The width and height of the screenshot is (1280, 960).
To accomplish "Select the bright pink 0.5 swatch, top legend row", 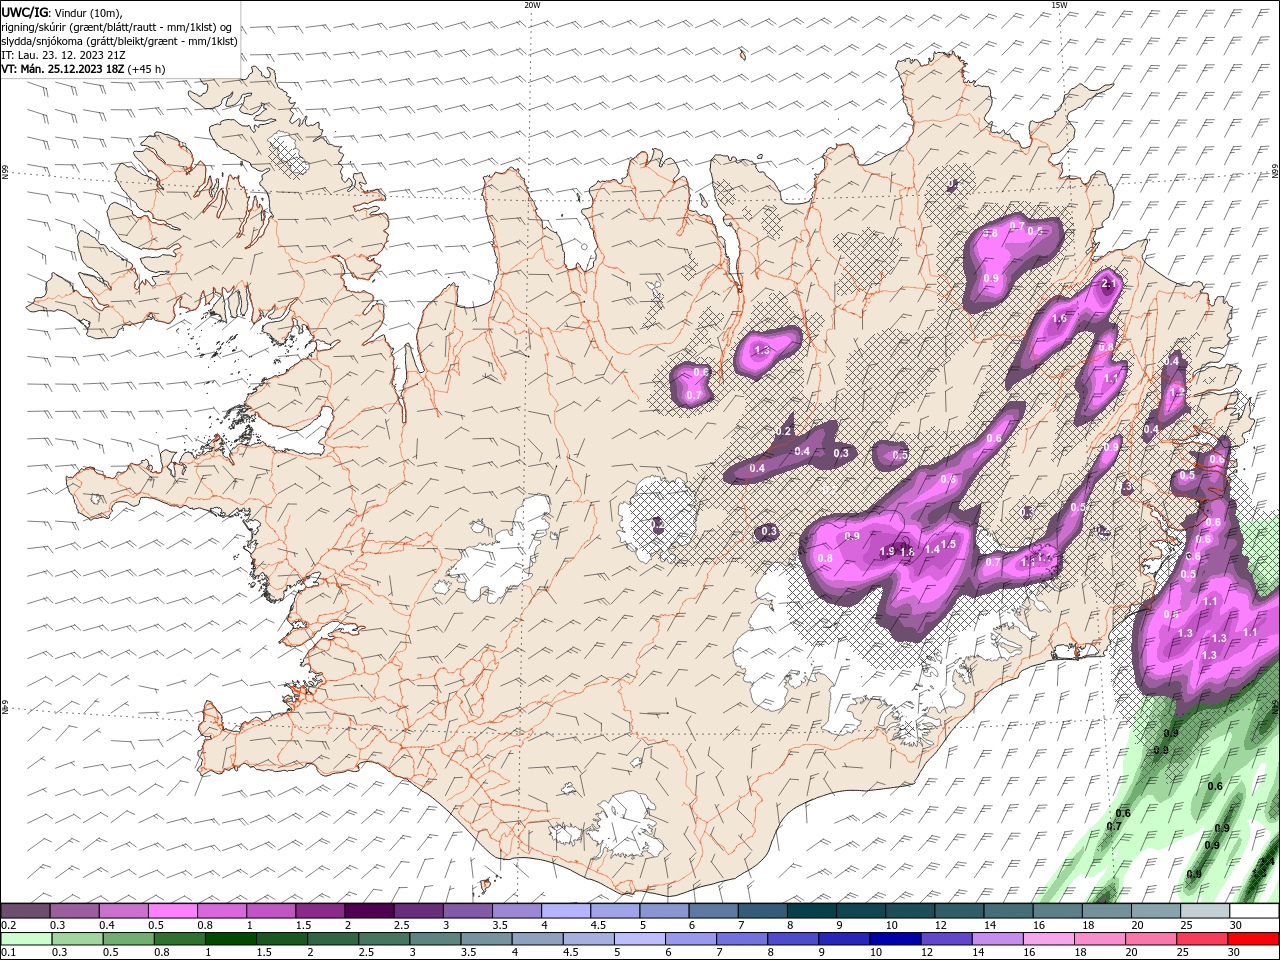I will click(x=172, y=911).
